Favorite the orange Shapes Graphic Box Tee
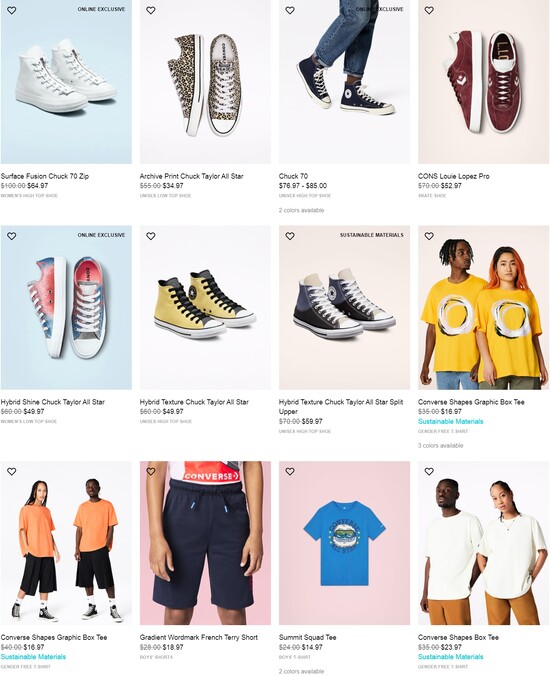This screenshot has width=550, height=676. click(x=12, y=471)
